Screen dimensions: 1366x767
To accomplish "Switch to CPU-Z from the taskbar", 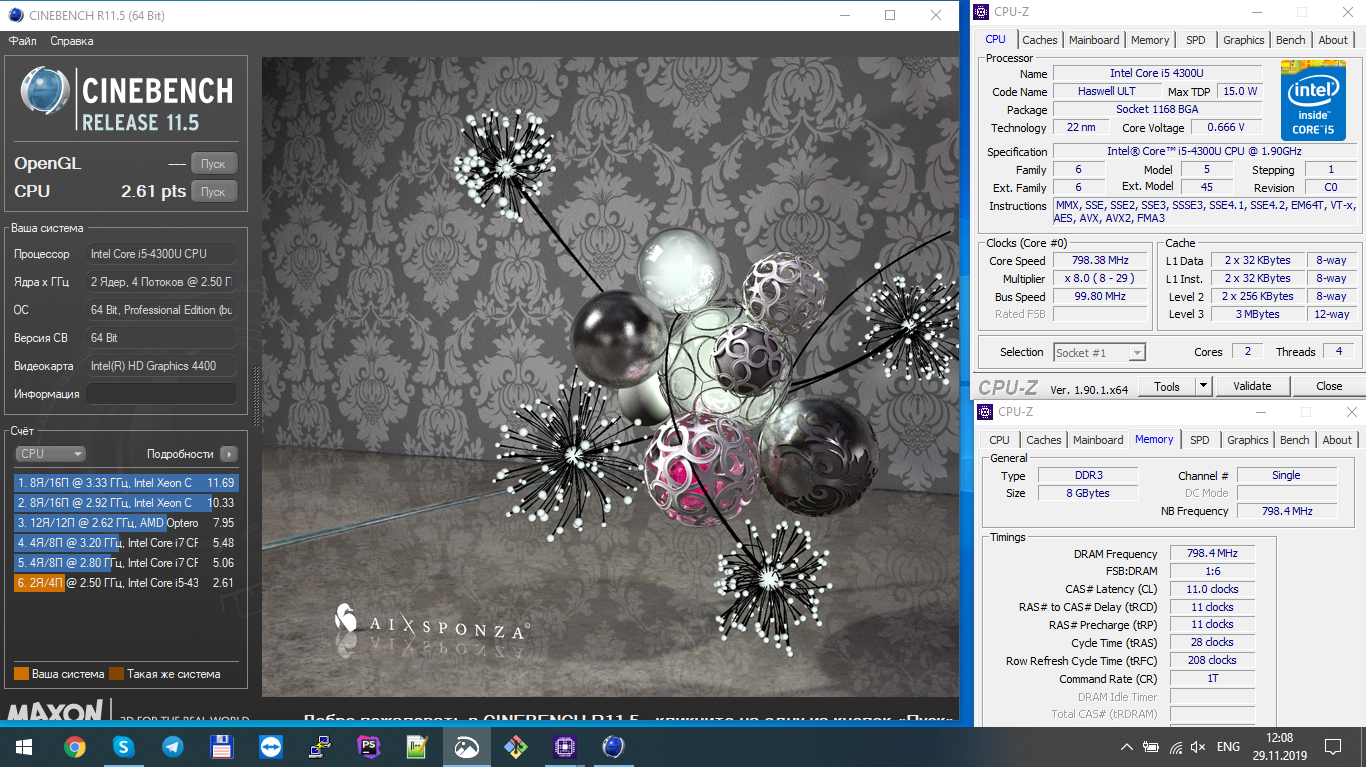I will (x=564, y=746).
